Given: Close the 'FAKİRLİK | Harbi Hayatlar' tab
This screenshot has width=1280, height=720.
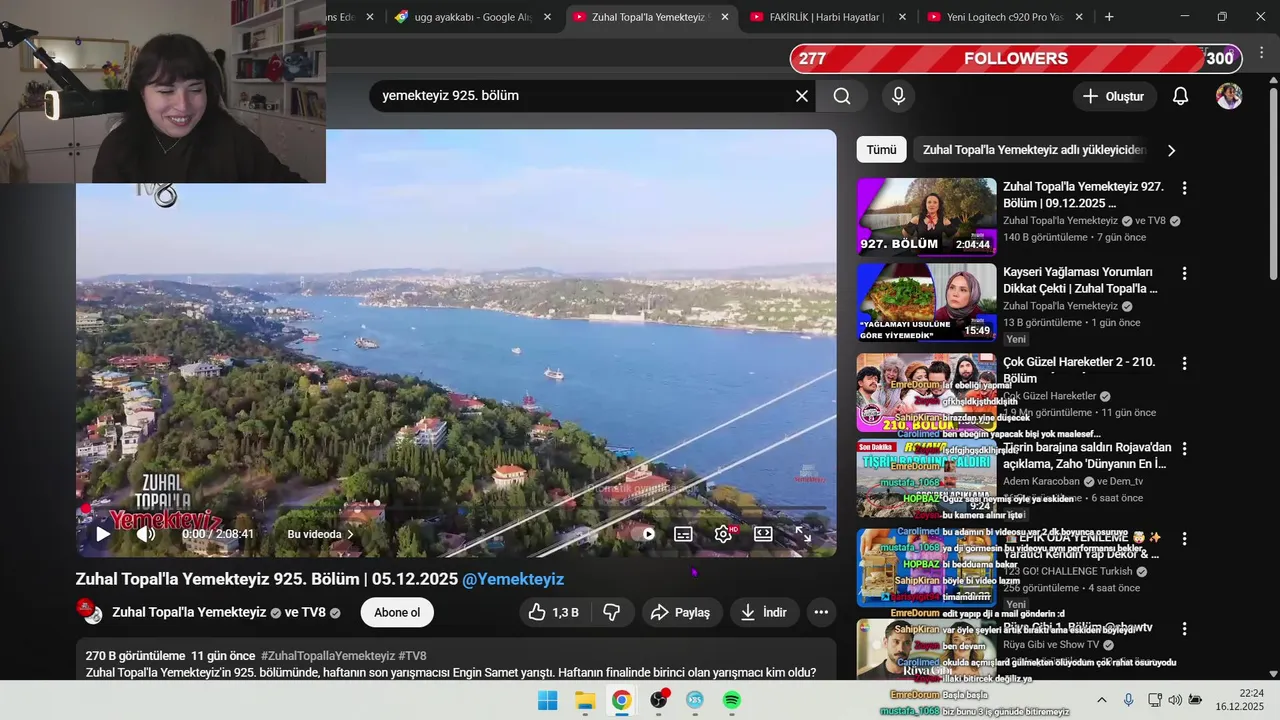Looking at the screenshot, I should click(903, 17).
